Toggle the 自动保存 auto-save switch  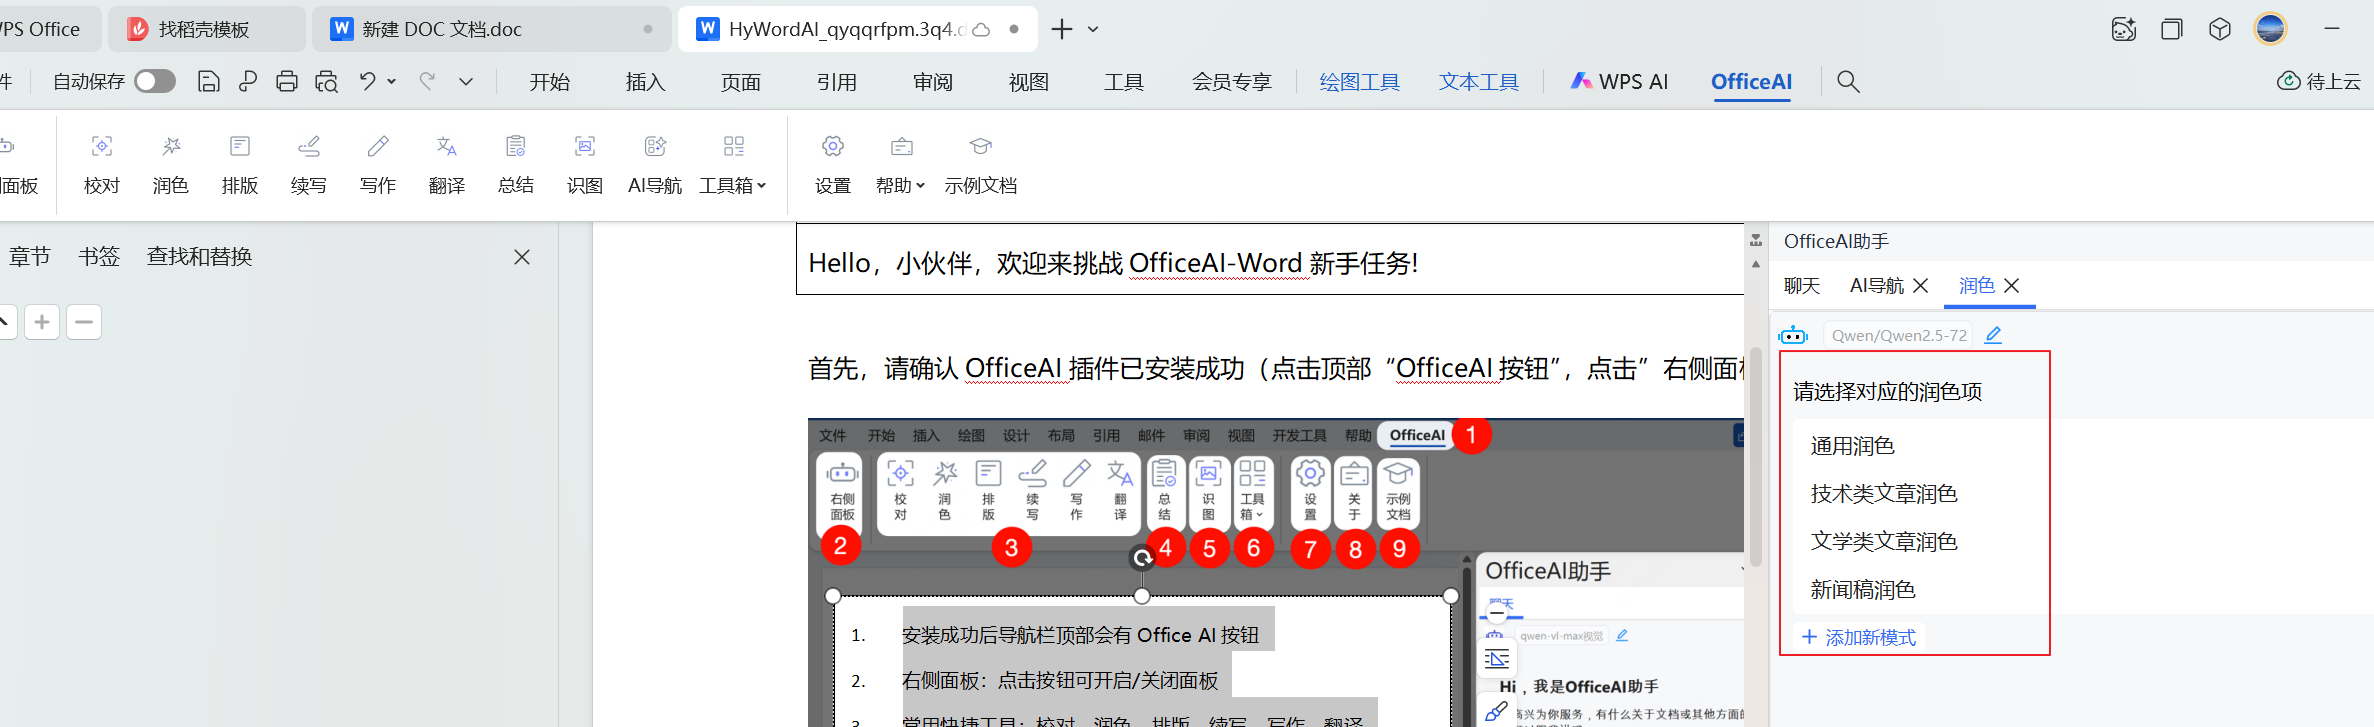[x=155, y=81]
